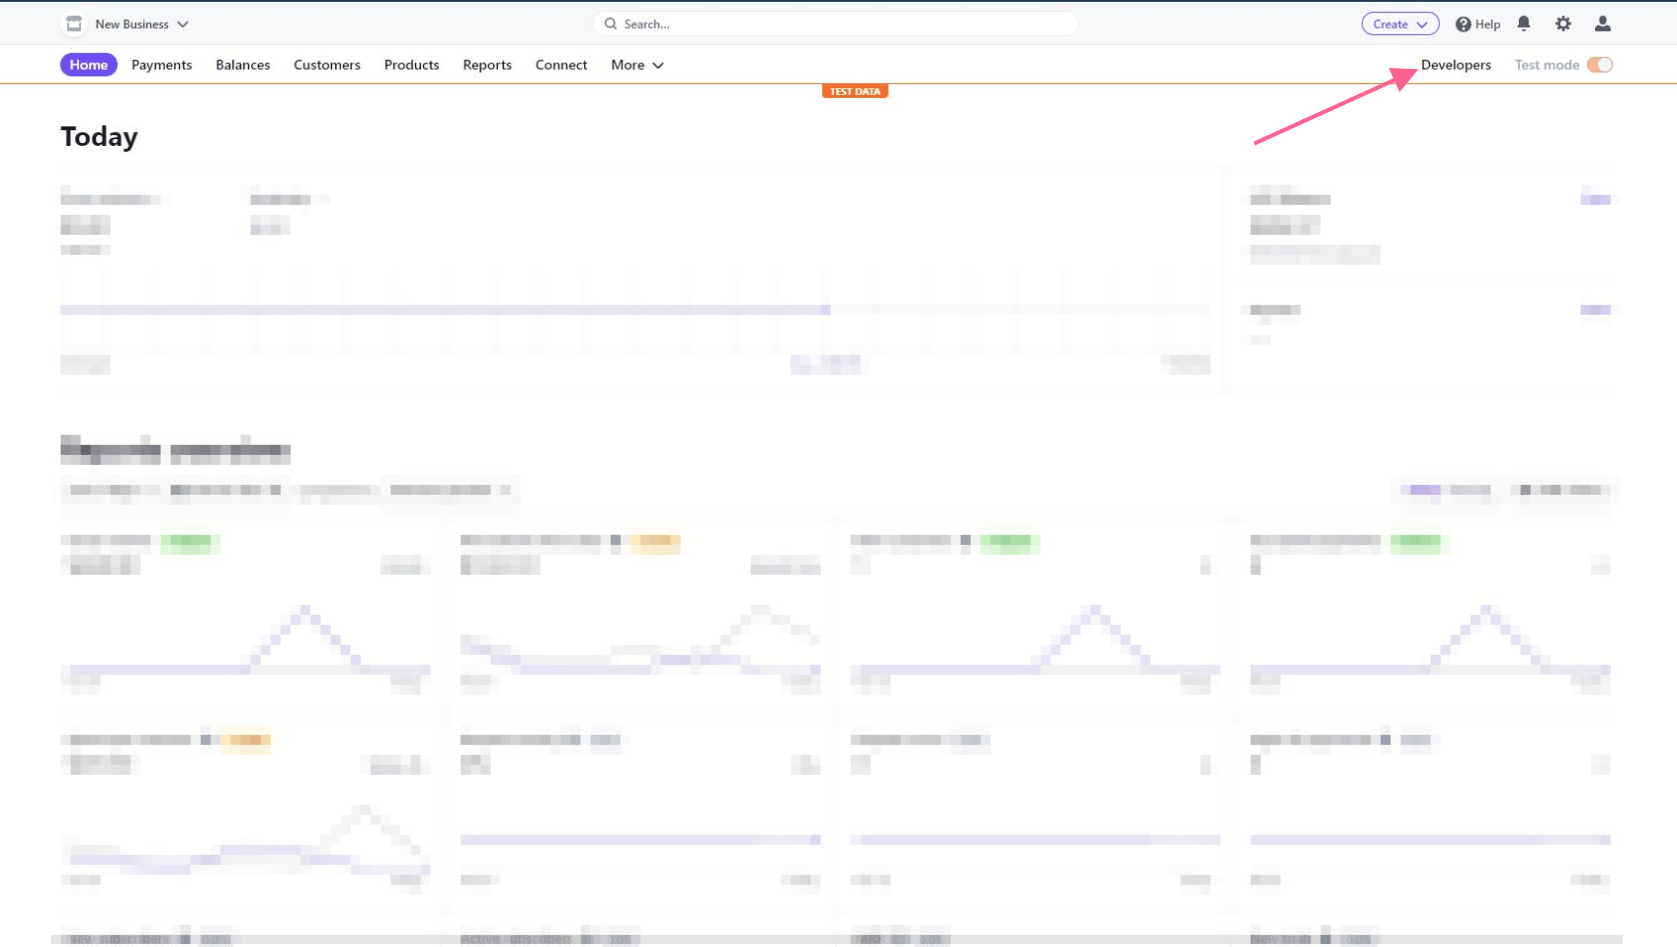
Task: Toggle the Test mode switch
Action: pos(1599,65)
